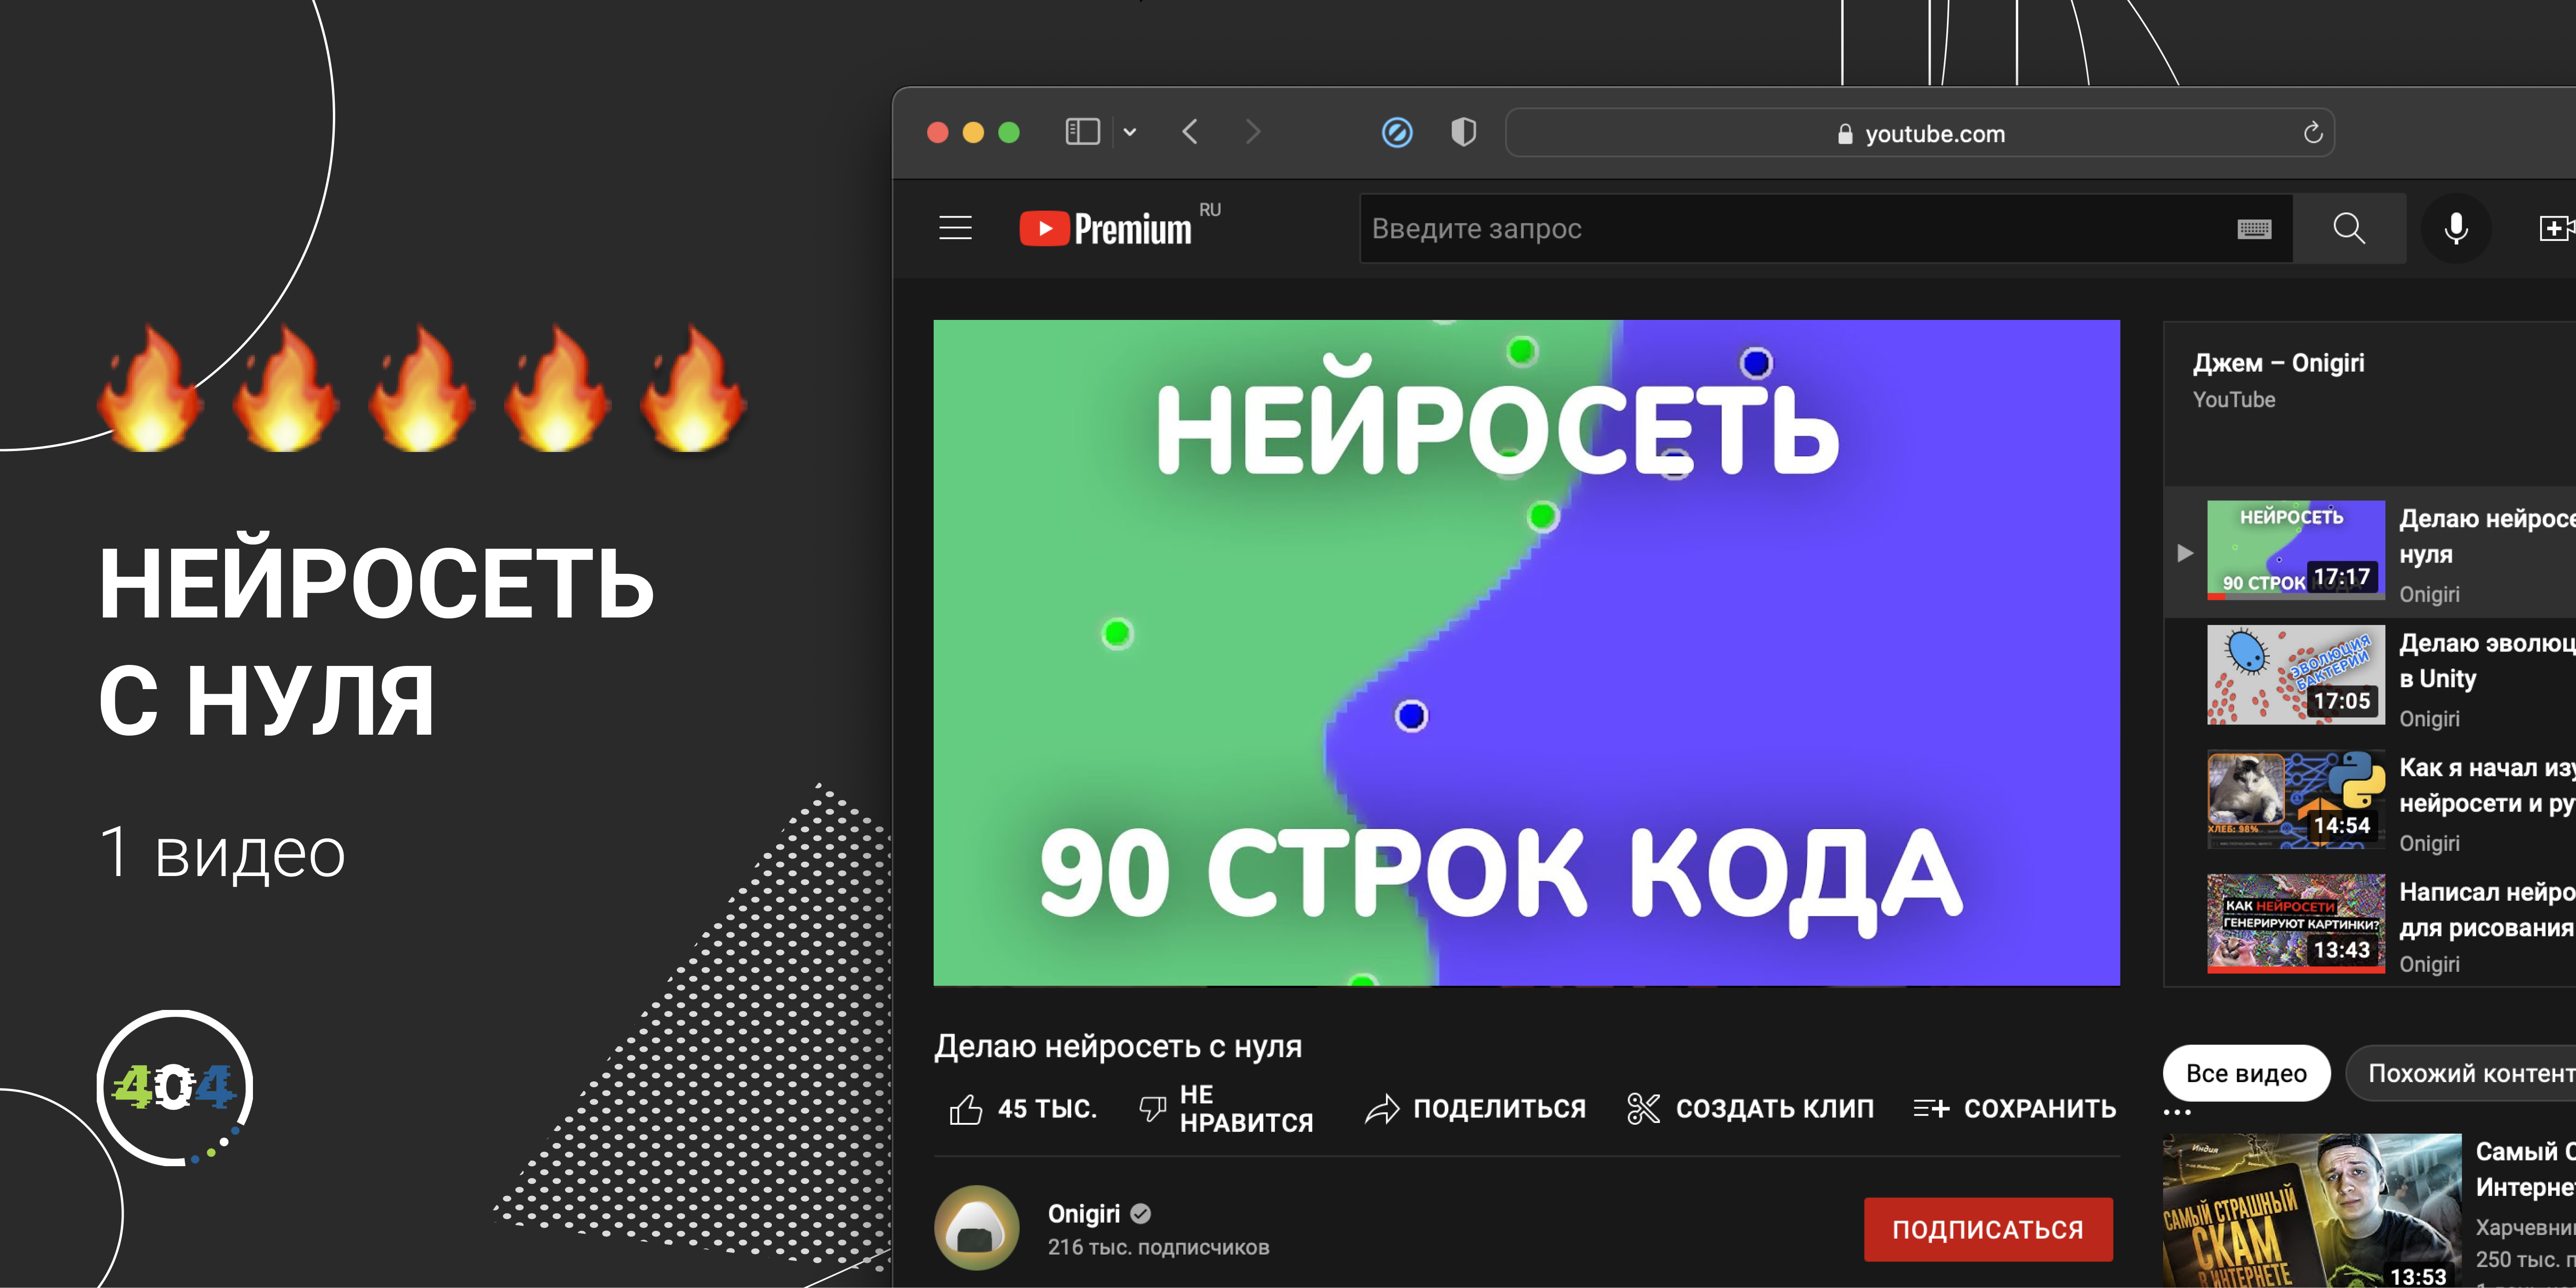Image resolution: width=2576 pixels, height=1288 pixels.
Task: Click the 'Написал нейро… для рисования' title
Action: [2487, 909]
